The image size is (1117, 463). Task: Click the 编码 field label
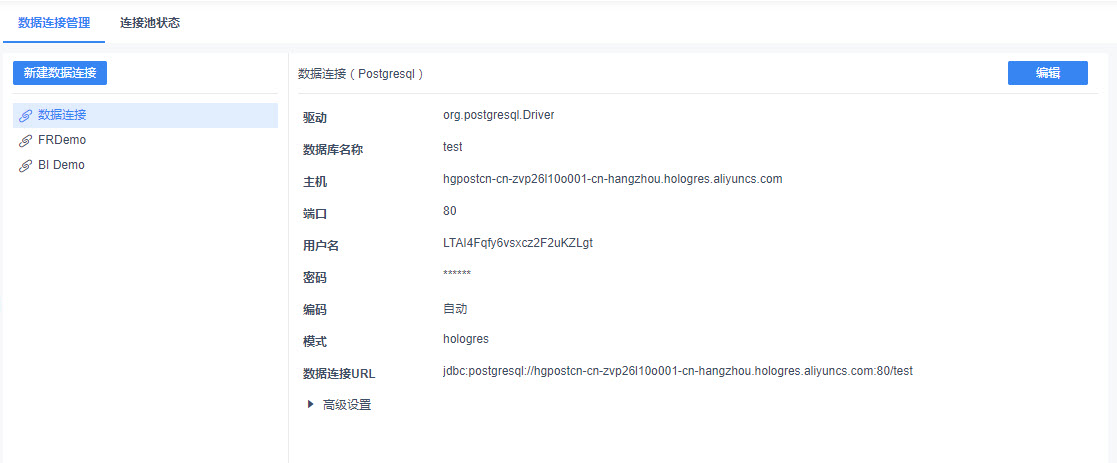[315, 310]
